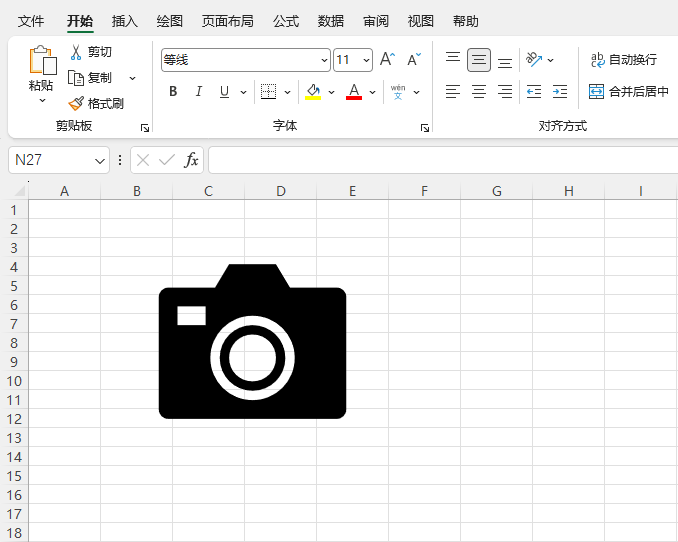This screenshot has height=542, width=678.
Task: Select column A header
Action: pos(64,191)
